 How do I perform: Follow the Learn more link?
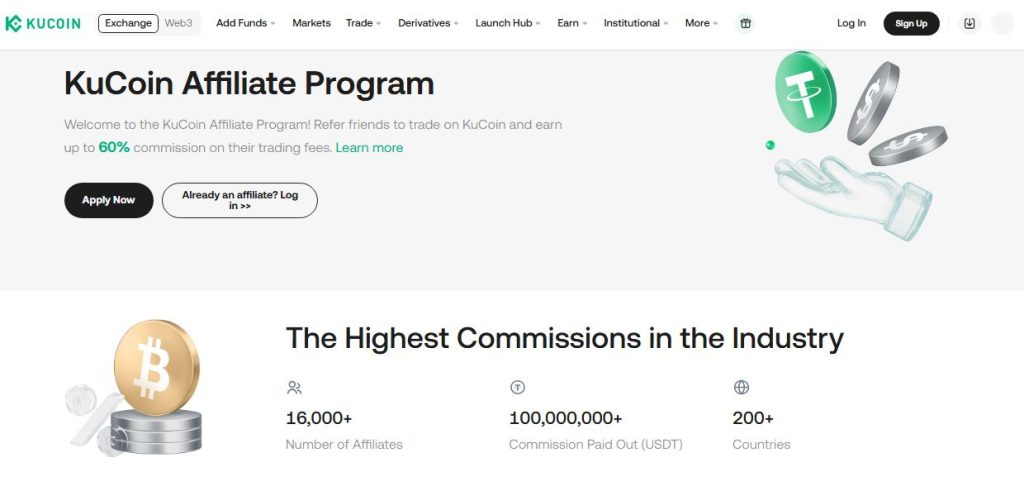click(369, 148)
